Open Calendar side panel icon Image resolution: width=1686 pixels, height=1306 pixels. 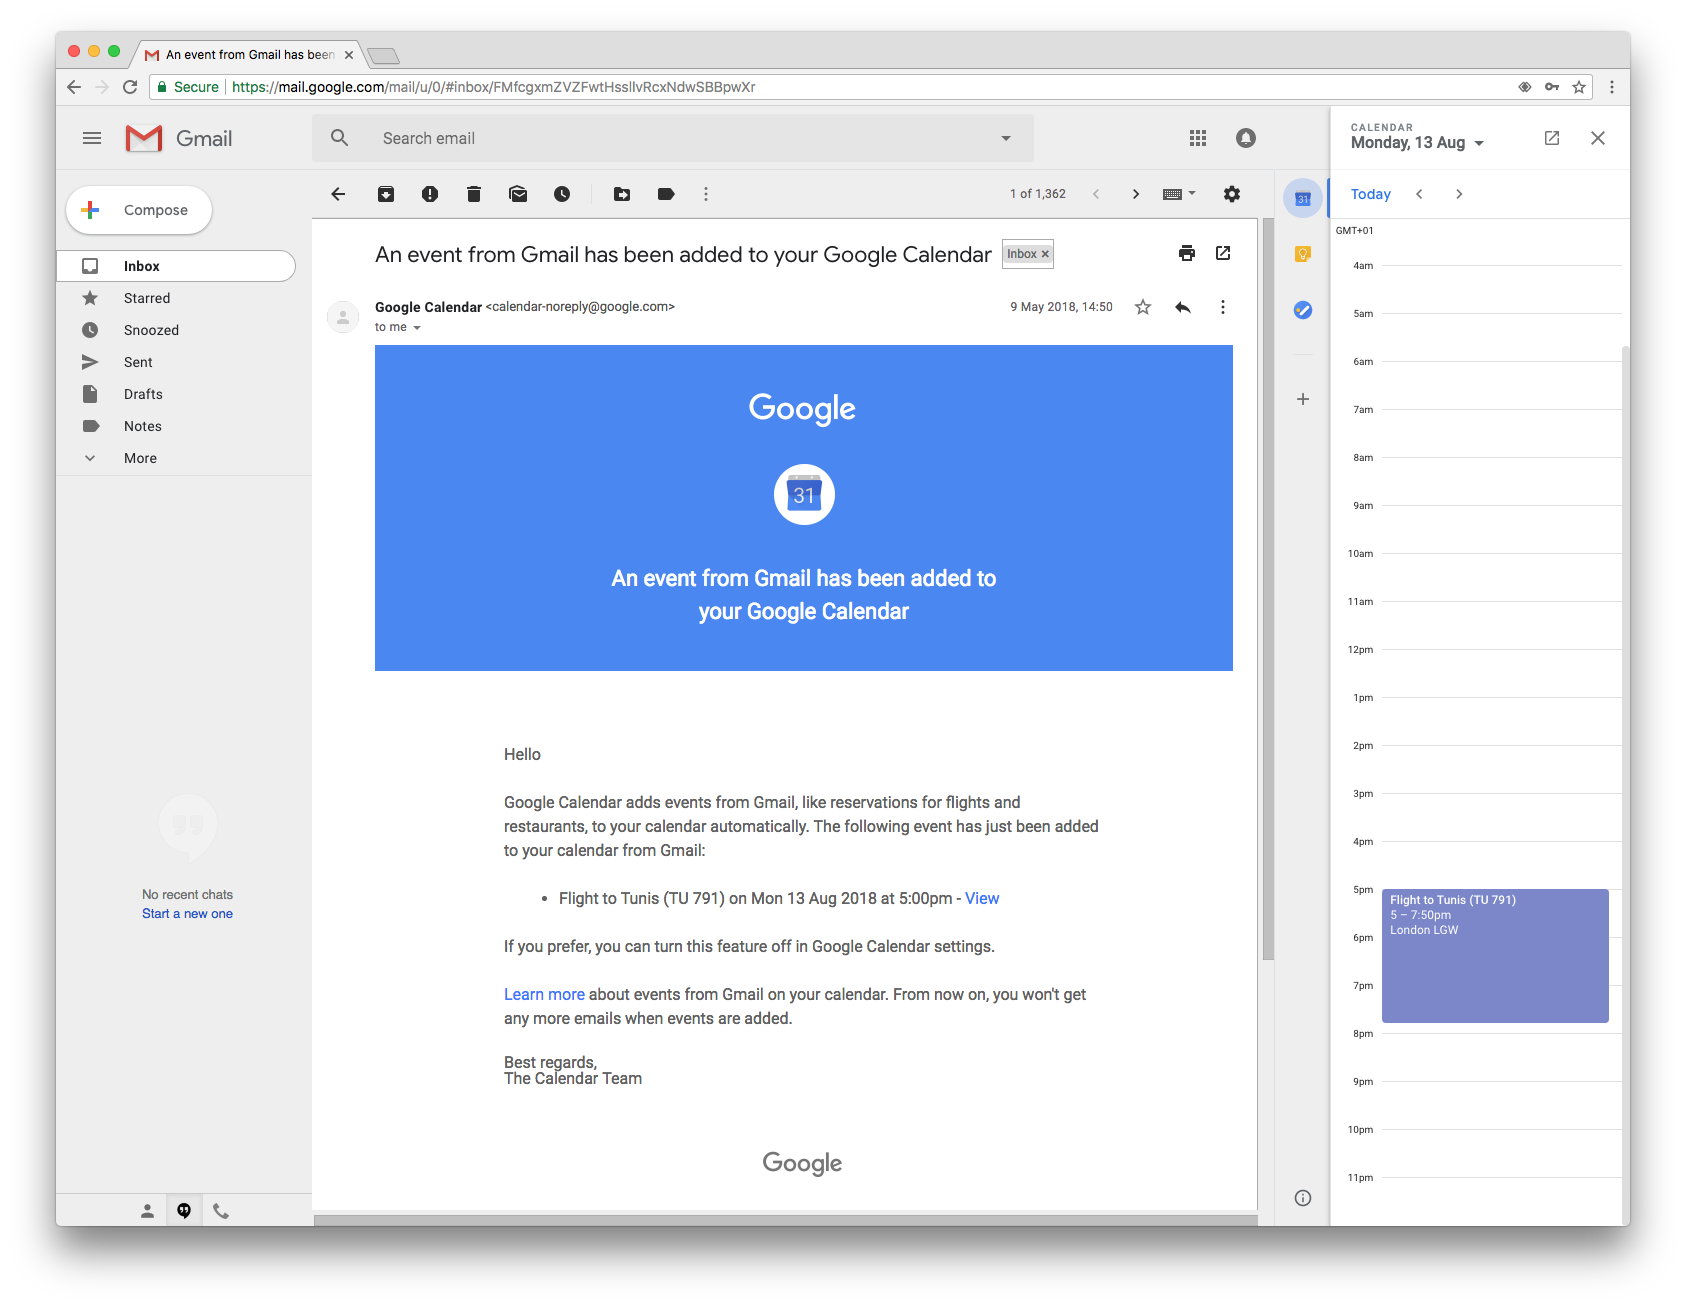click(1303, 198)
